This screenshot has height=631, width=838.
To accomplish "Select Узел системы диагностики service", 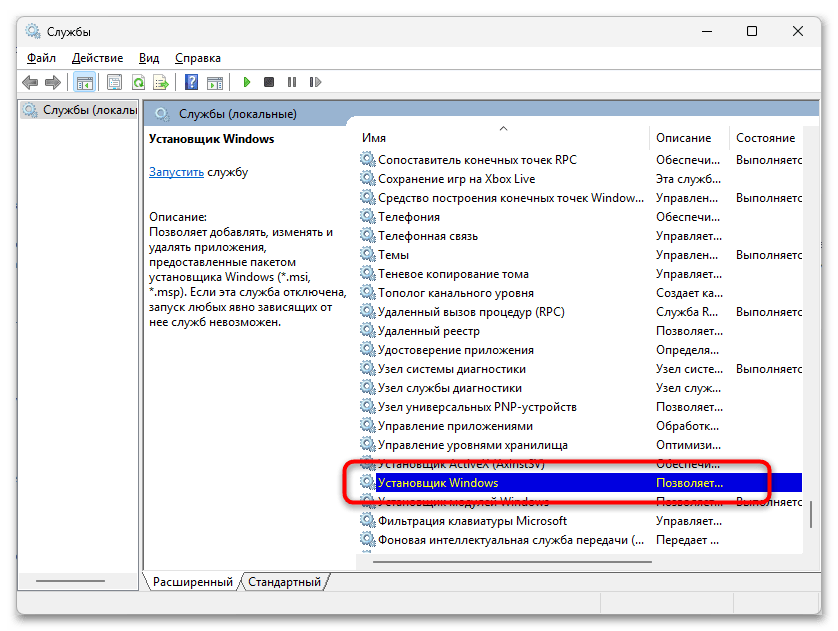I will pos(452,369).
